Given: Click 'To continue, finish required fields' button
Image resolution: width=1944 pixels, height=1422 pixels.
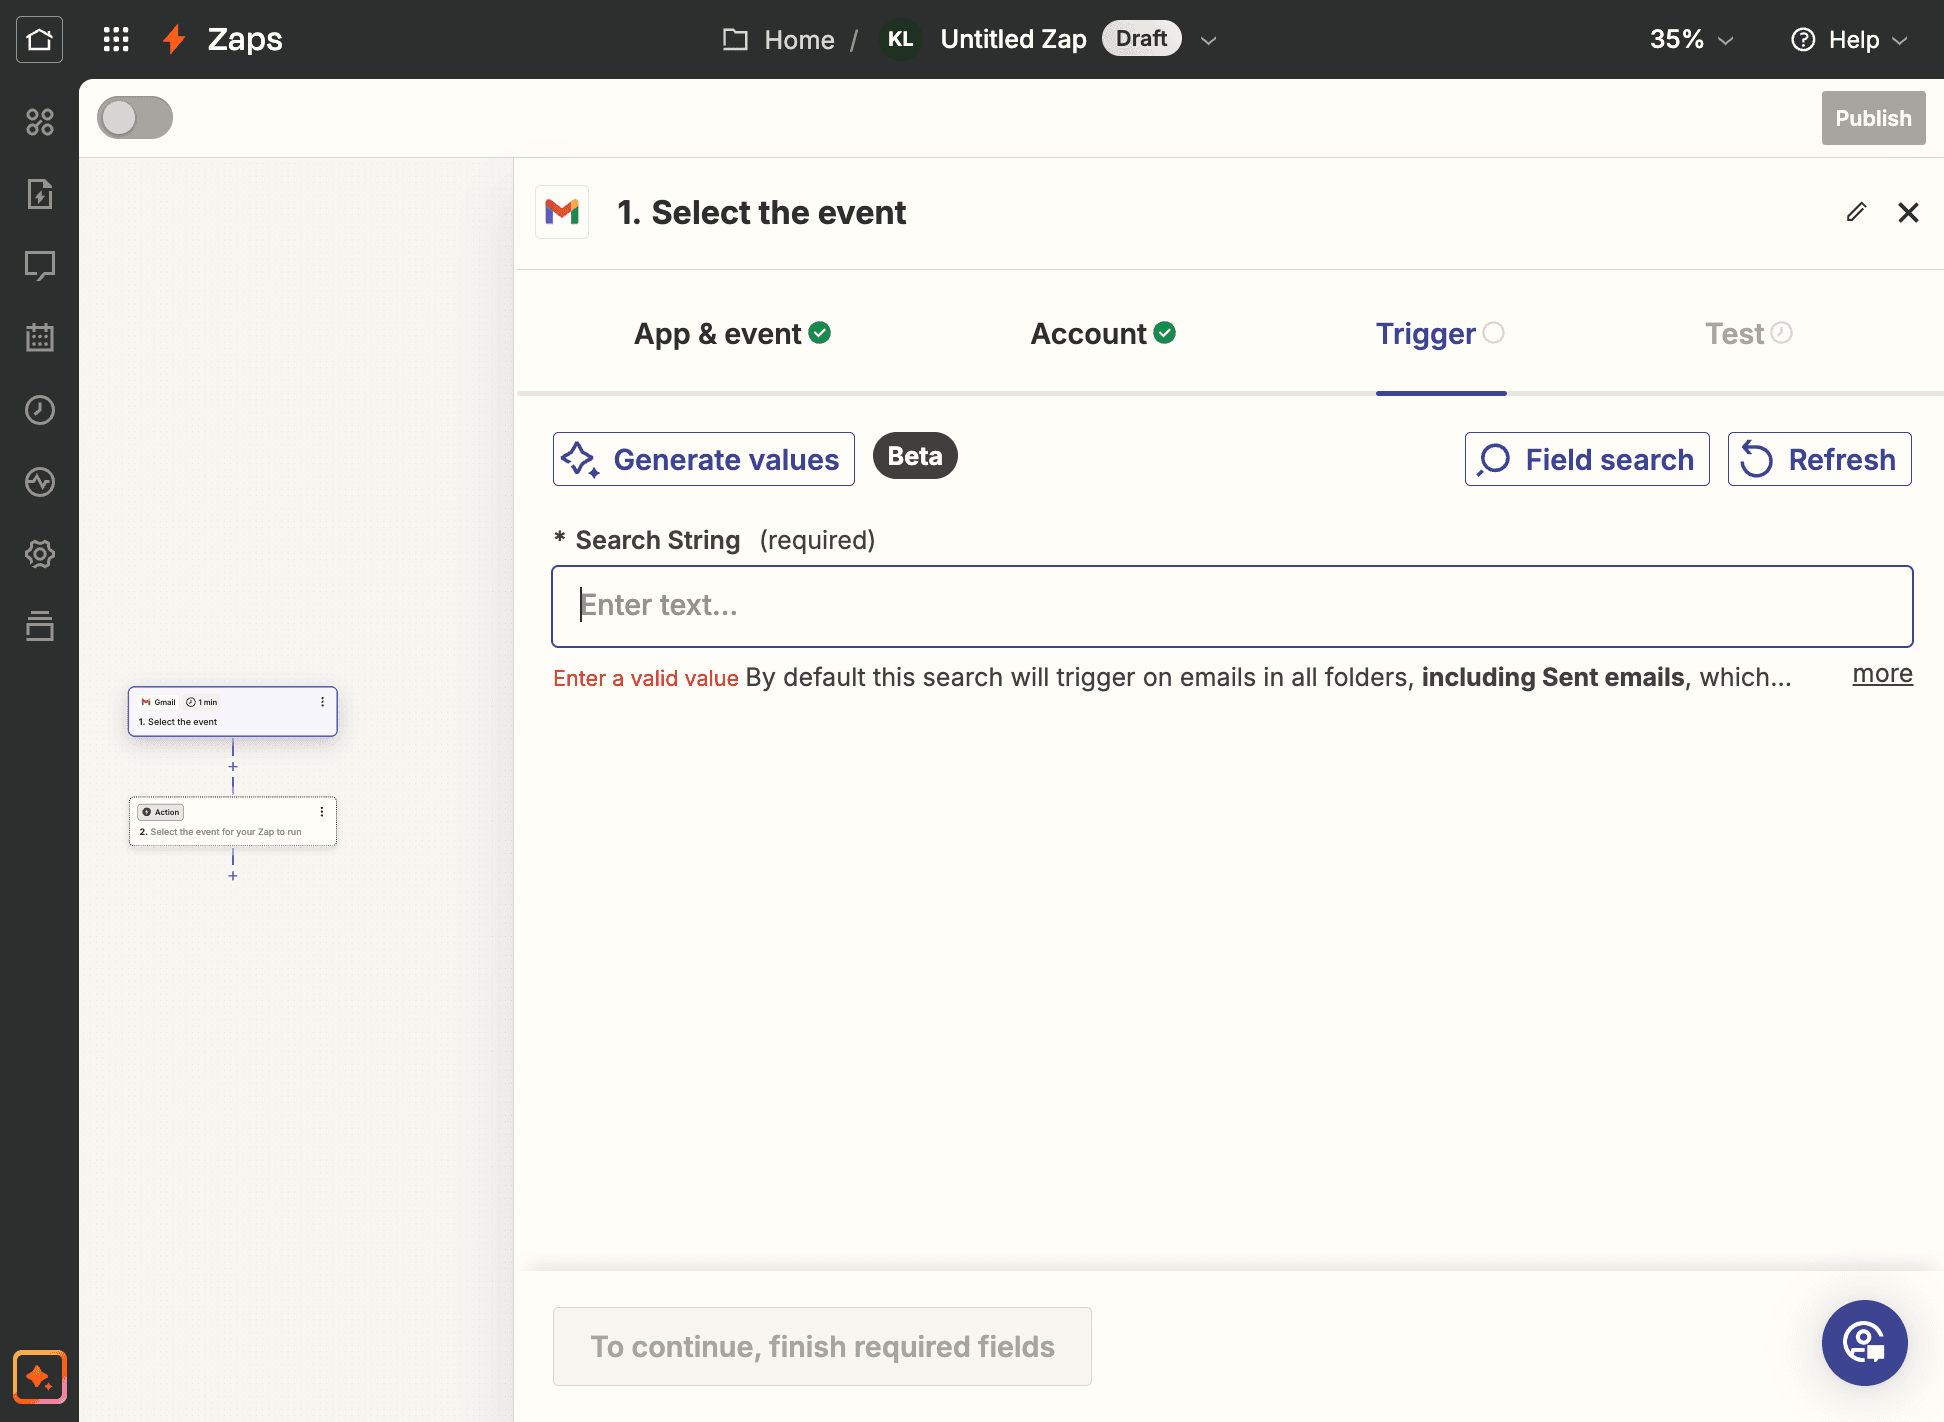Looking at the screenshot, I should [822, 1346].
